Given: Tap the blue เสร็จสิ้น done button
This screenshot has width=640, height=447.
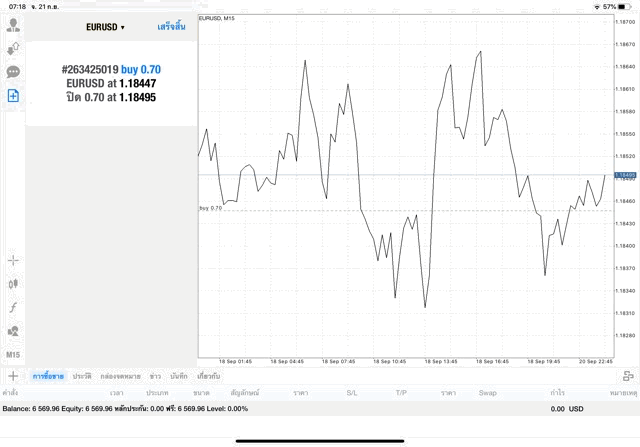Looking at the screenshot, I should tap(171, 27).
